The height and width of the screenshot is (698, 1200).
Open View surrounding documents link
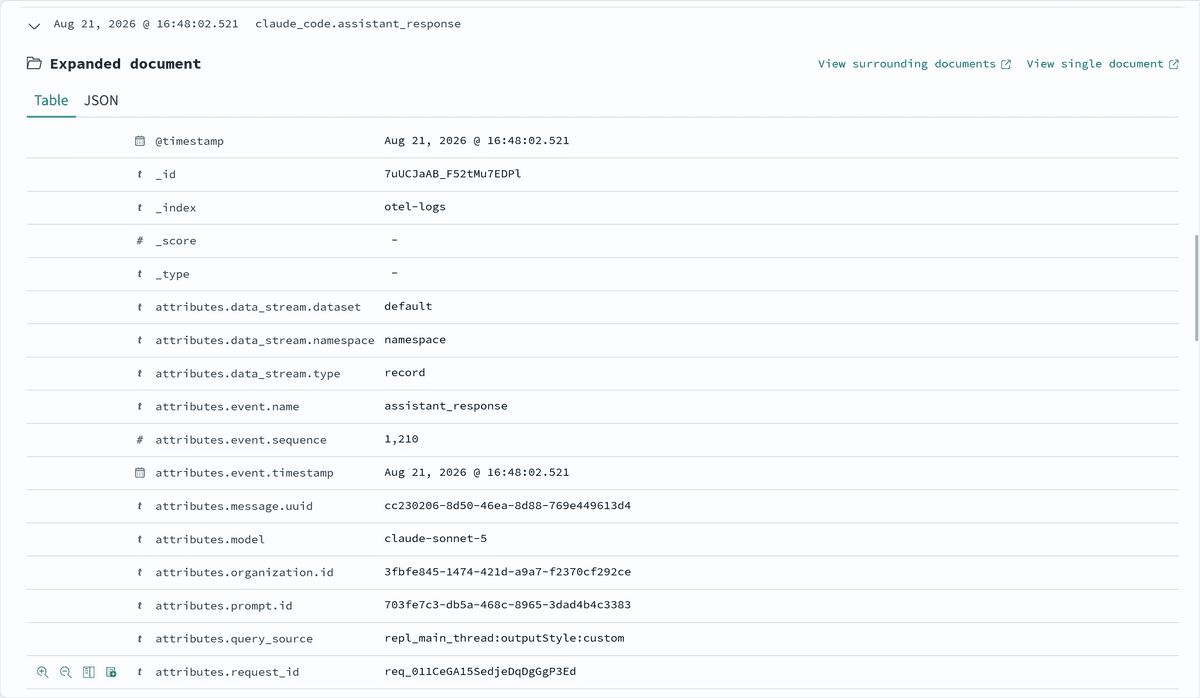(907, 64)
